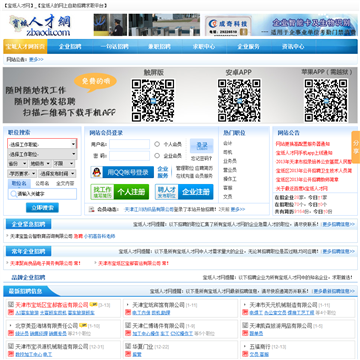360x360 pixels.
Task: Open hot position 操作工
Action: click(230, 179)
